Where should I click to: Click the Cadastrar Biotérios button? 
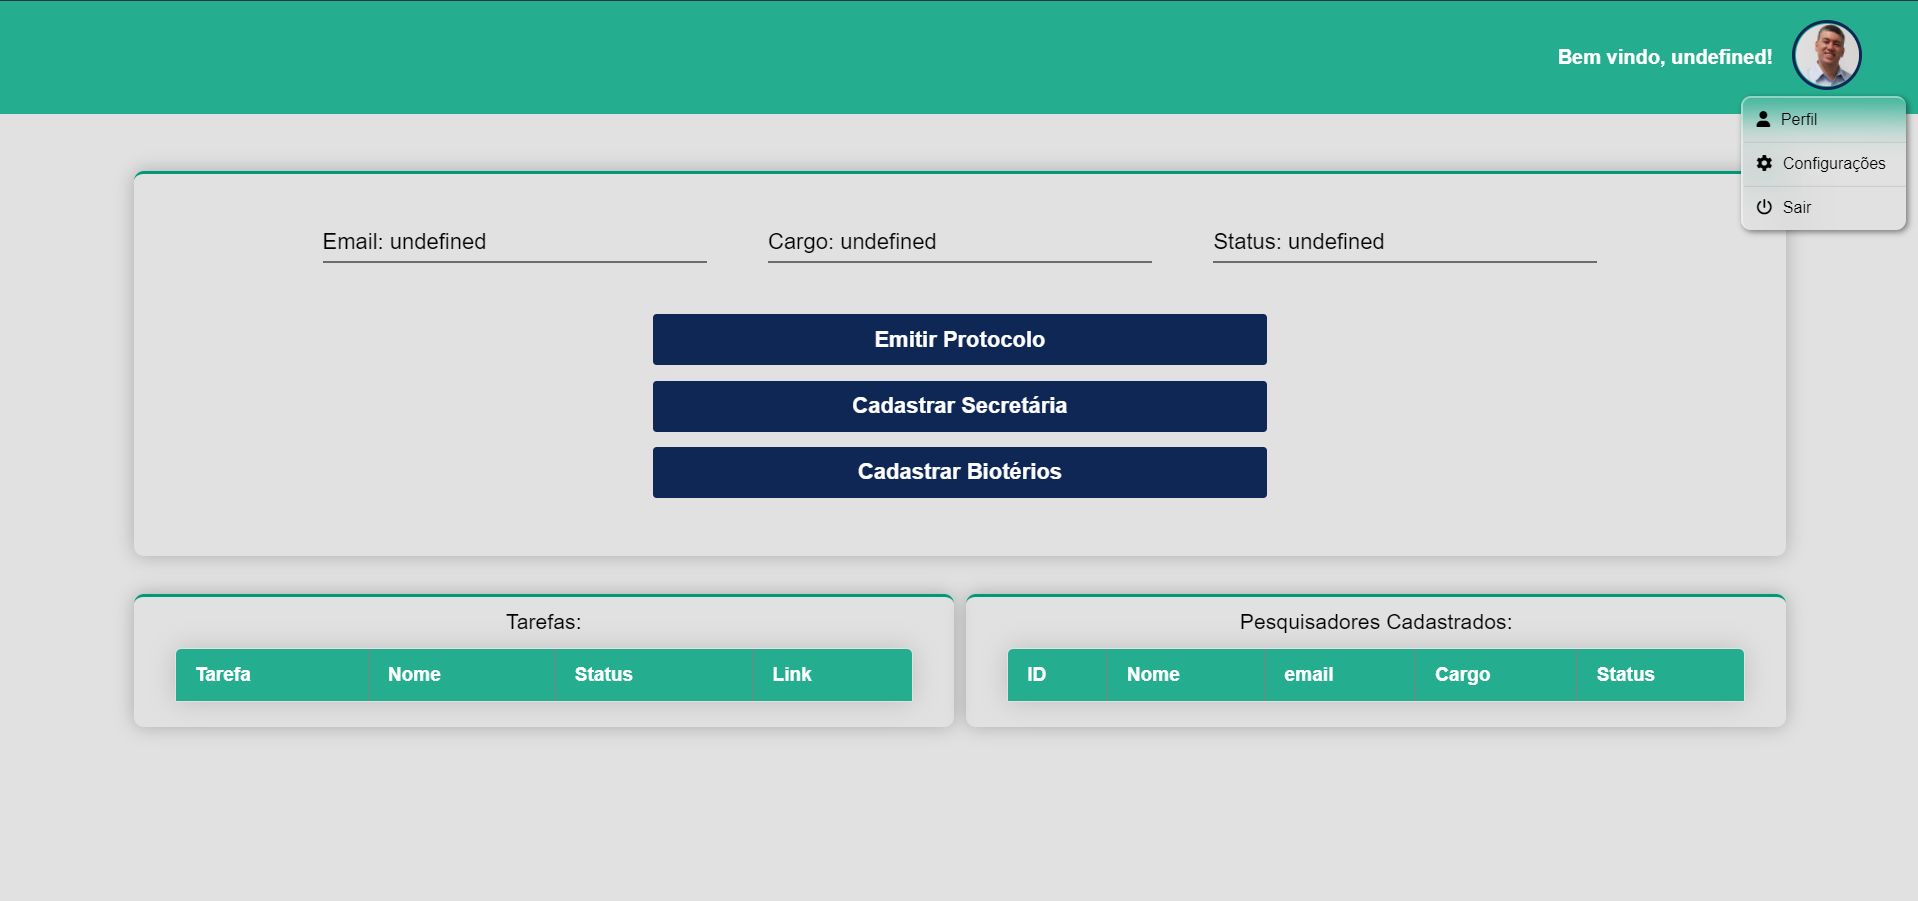(959, 472)
